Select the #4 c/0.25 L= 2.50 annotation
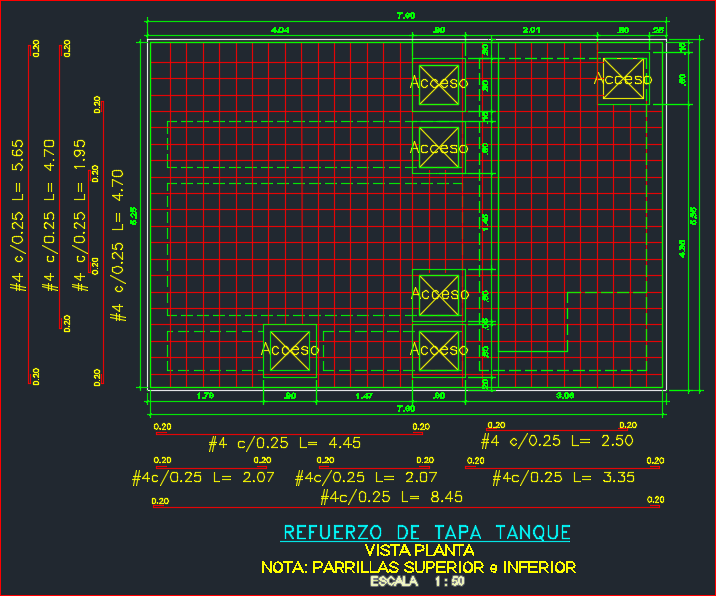Viewport: 716px width, 596px height. [x=557, y=441]
